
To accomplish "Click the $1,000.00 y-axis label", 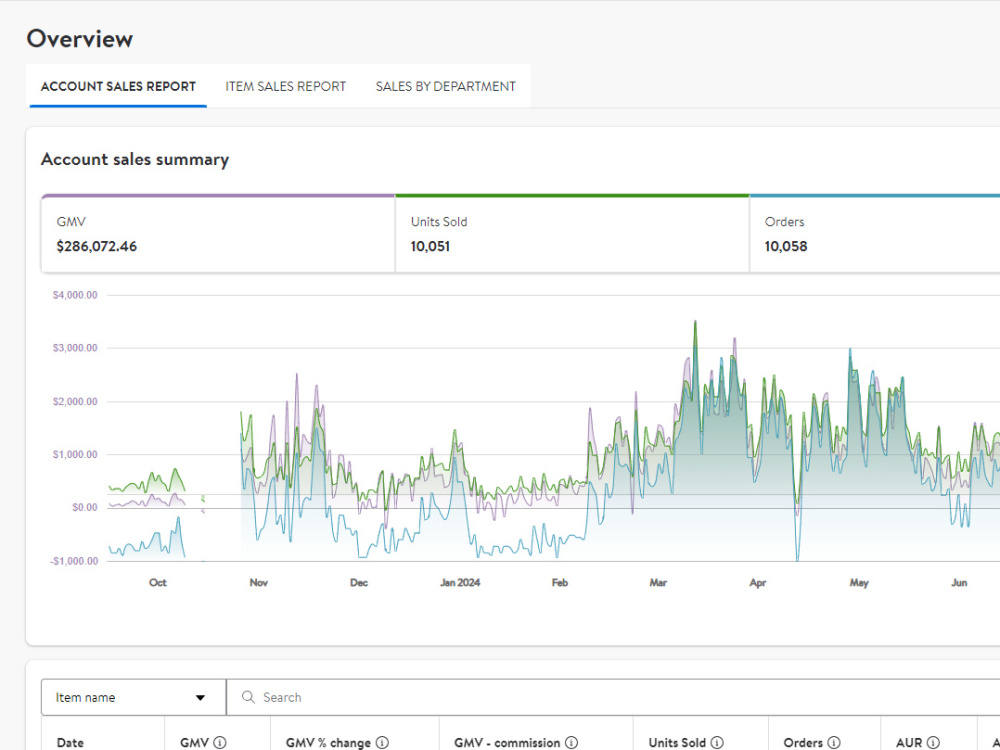I will (x=75, y=454).
